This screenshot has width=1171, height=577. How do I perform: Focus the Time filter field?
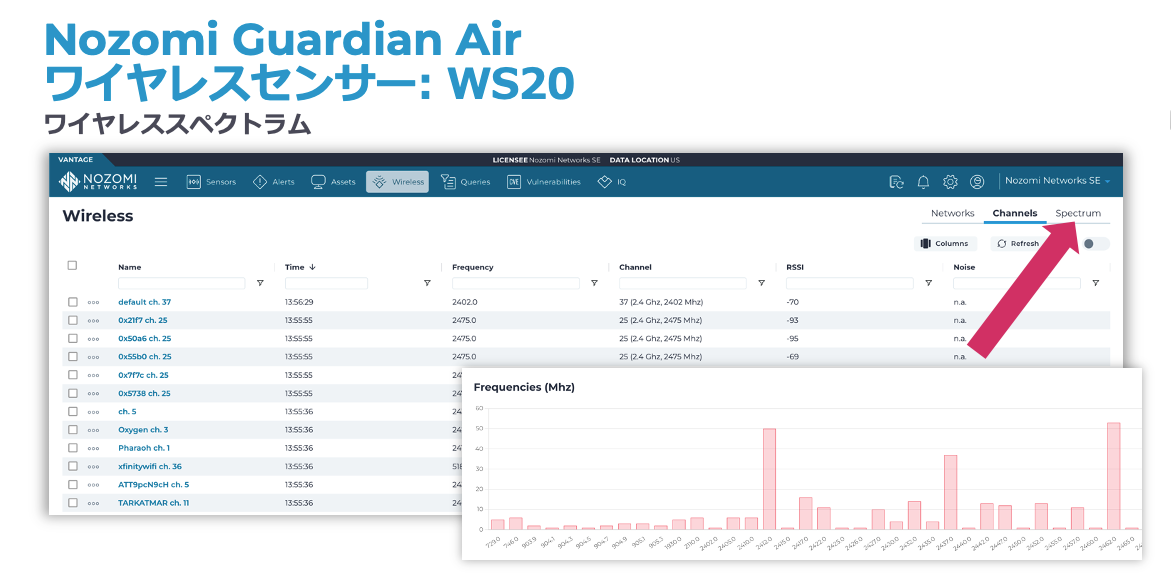click(326, 284)
